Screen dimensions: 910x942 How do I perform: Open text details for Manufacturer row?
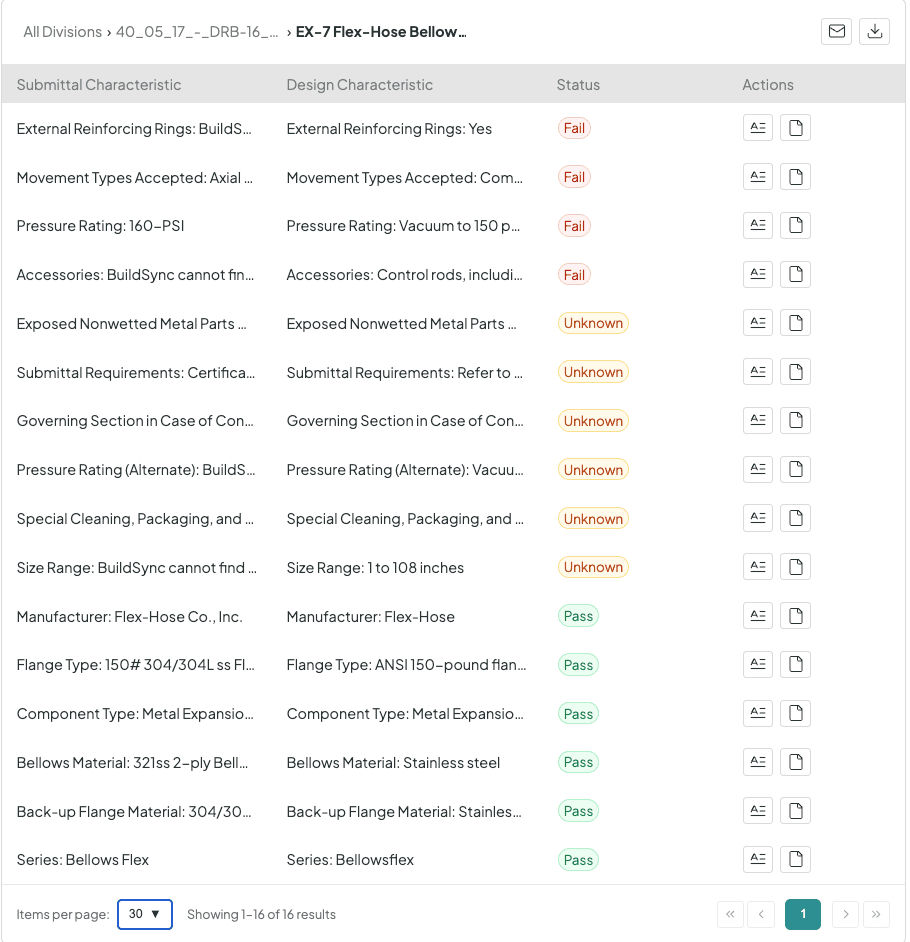[x=758, y=616]
